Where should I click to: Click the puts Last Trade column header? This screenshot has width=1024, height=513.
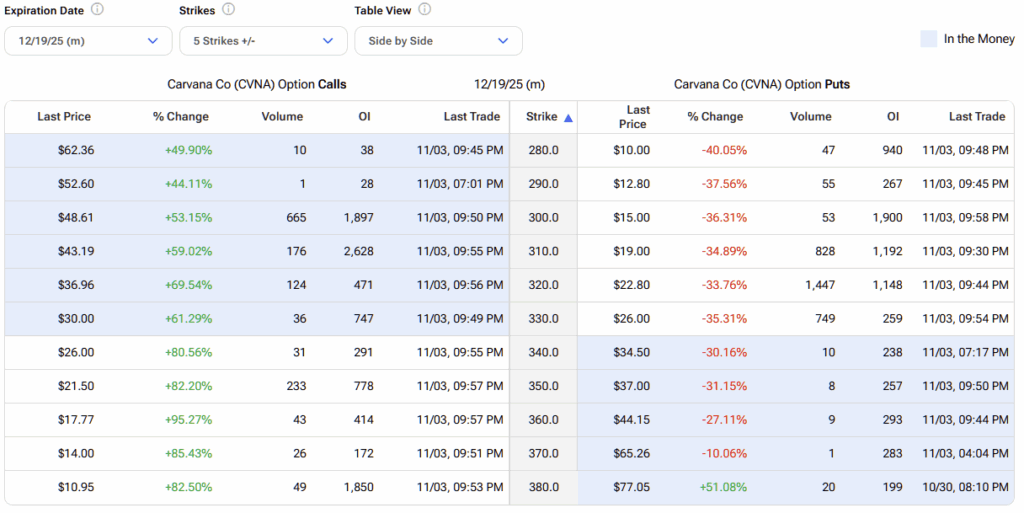976,117
